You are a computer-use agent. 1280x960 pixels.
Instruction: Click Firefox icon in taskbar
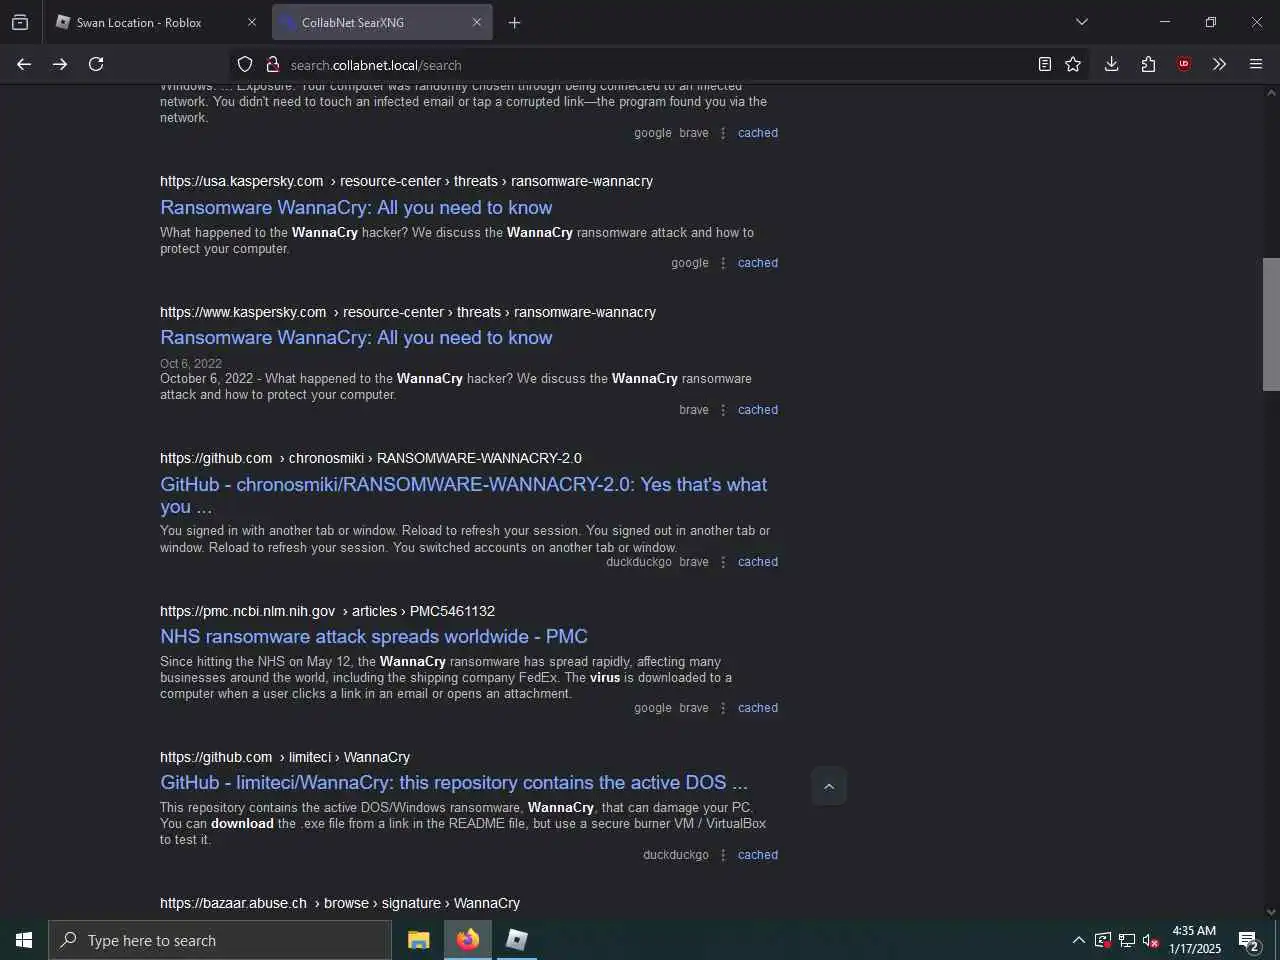coord(467,940)
